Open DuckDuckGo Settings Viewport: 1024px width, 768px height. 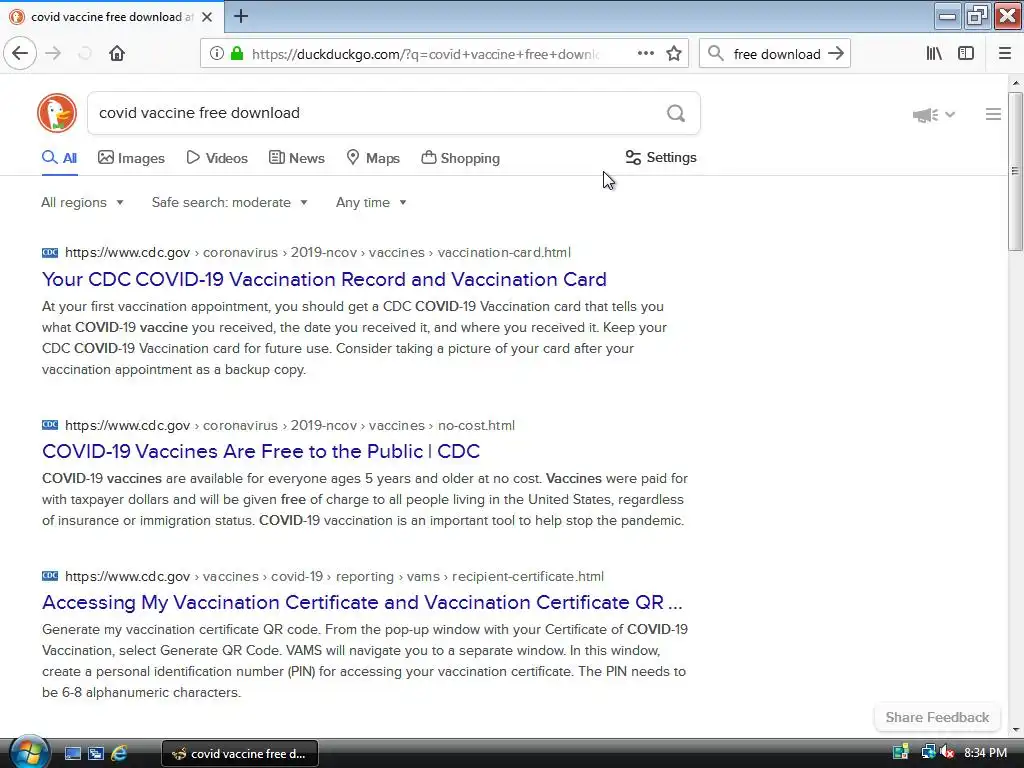pyautogui.click(x=661, y=157)
